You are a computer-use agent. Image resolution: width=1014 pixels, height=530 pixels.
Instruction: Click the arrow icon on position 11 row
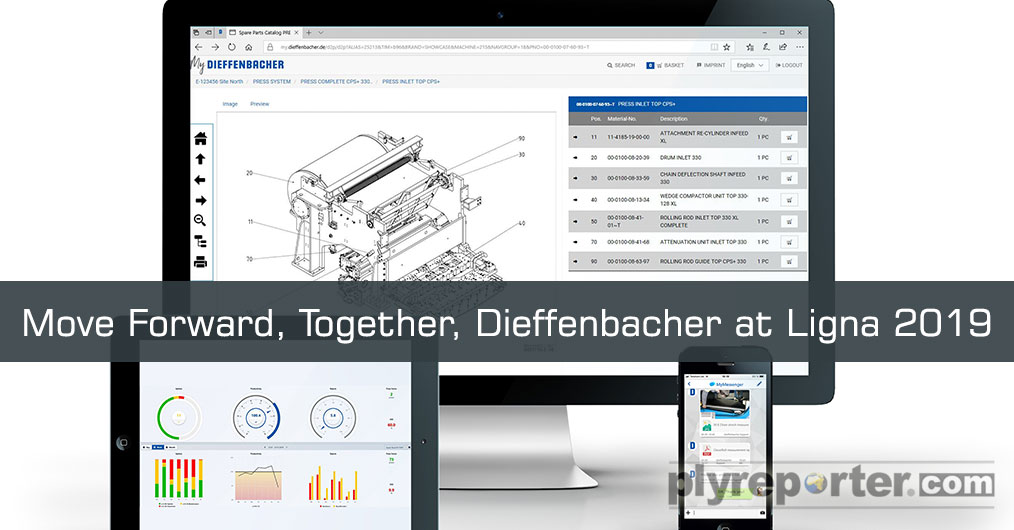click(x=576, y=137)
